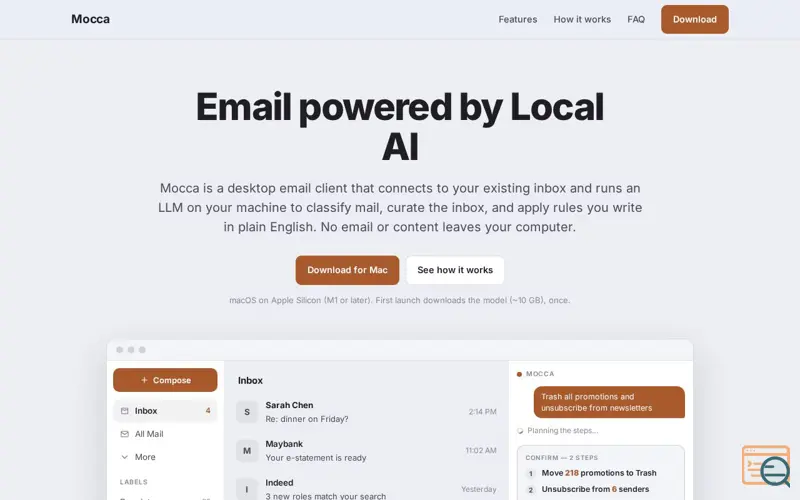
Task: Click the Inbox heading in message list
Action: point(250,381)
